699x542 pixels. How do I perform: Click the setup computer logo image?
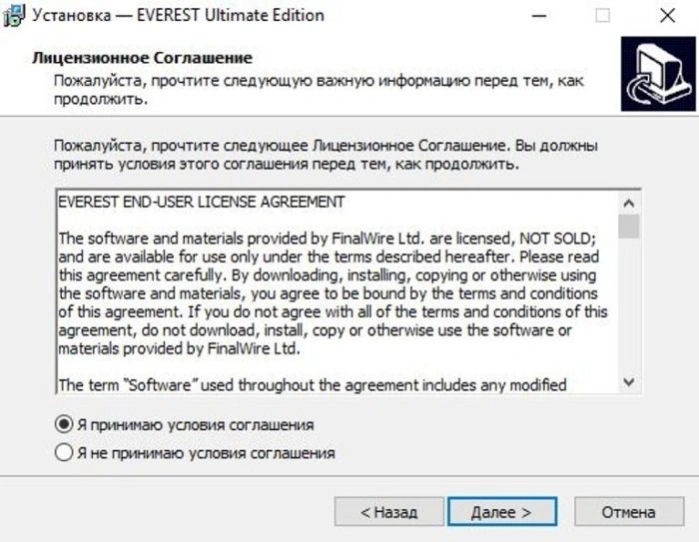[658, 74]
